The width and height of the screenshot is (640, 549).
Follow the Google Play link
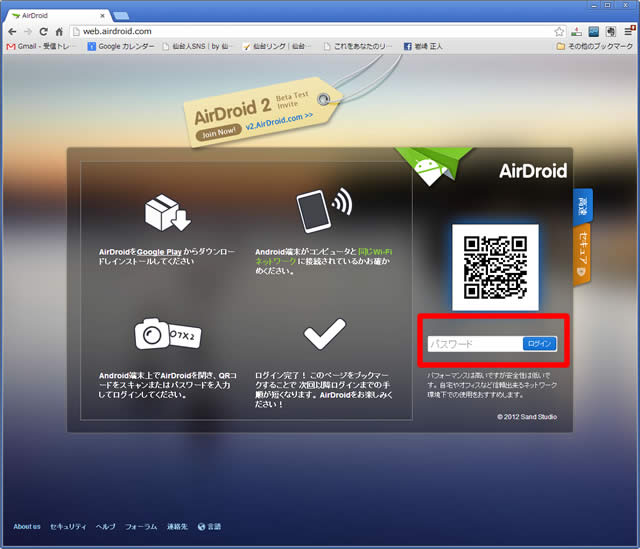[159, 252]
